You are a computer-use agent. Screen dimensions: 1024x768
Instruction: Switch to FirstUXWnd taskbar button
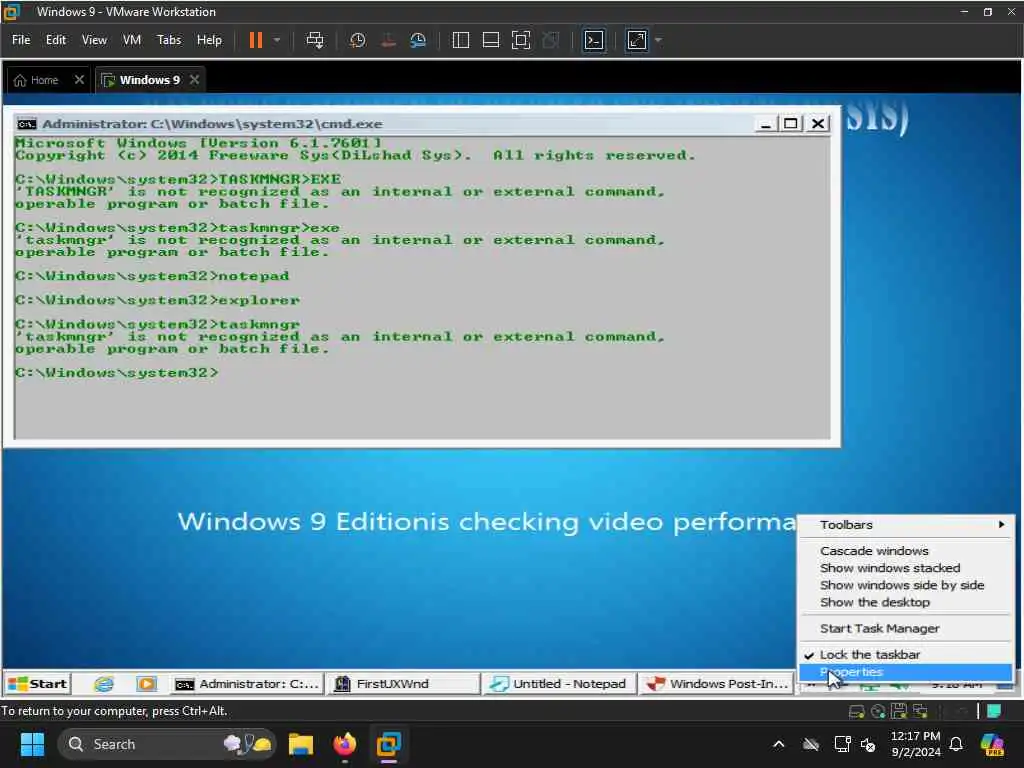(x=403, y=684)
